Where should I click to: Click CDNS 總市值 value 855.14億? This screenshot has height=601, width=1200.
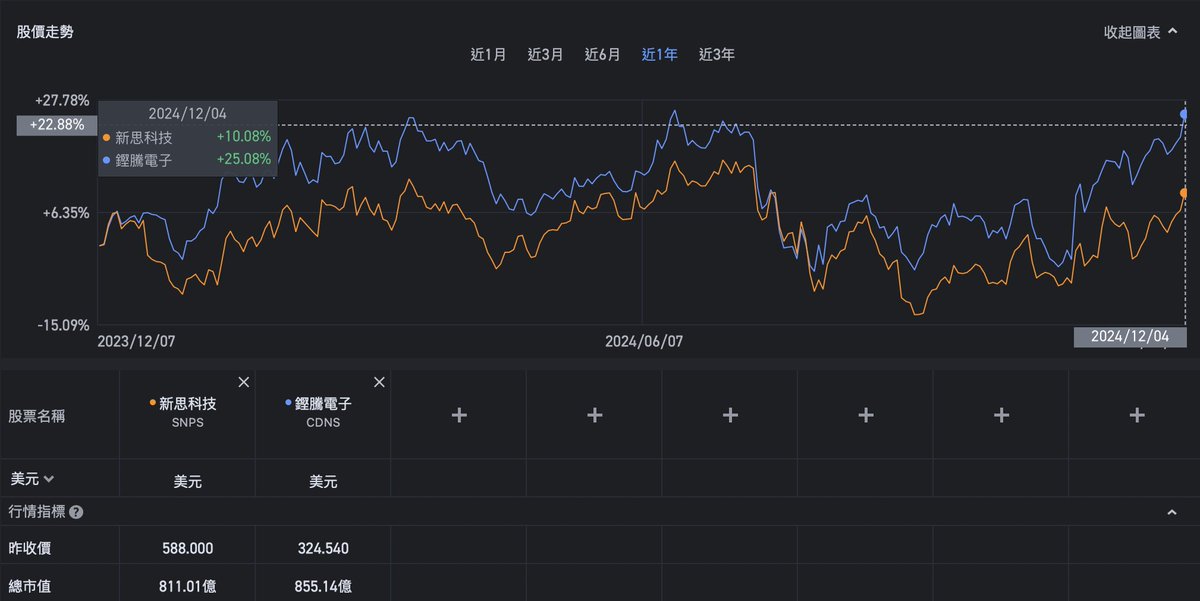[323, 586]
